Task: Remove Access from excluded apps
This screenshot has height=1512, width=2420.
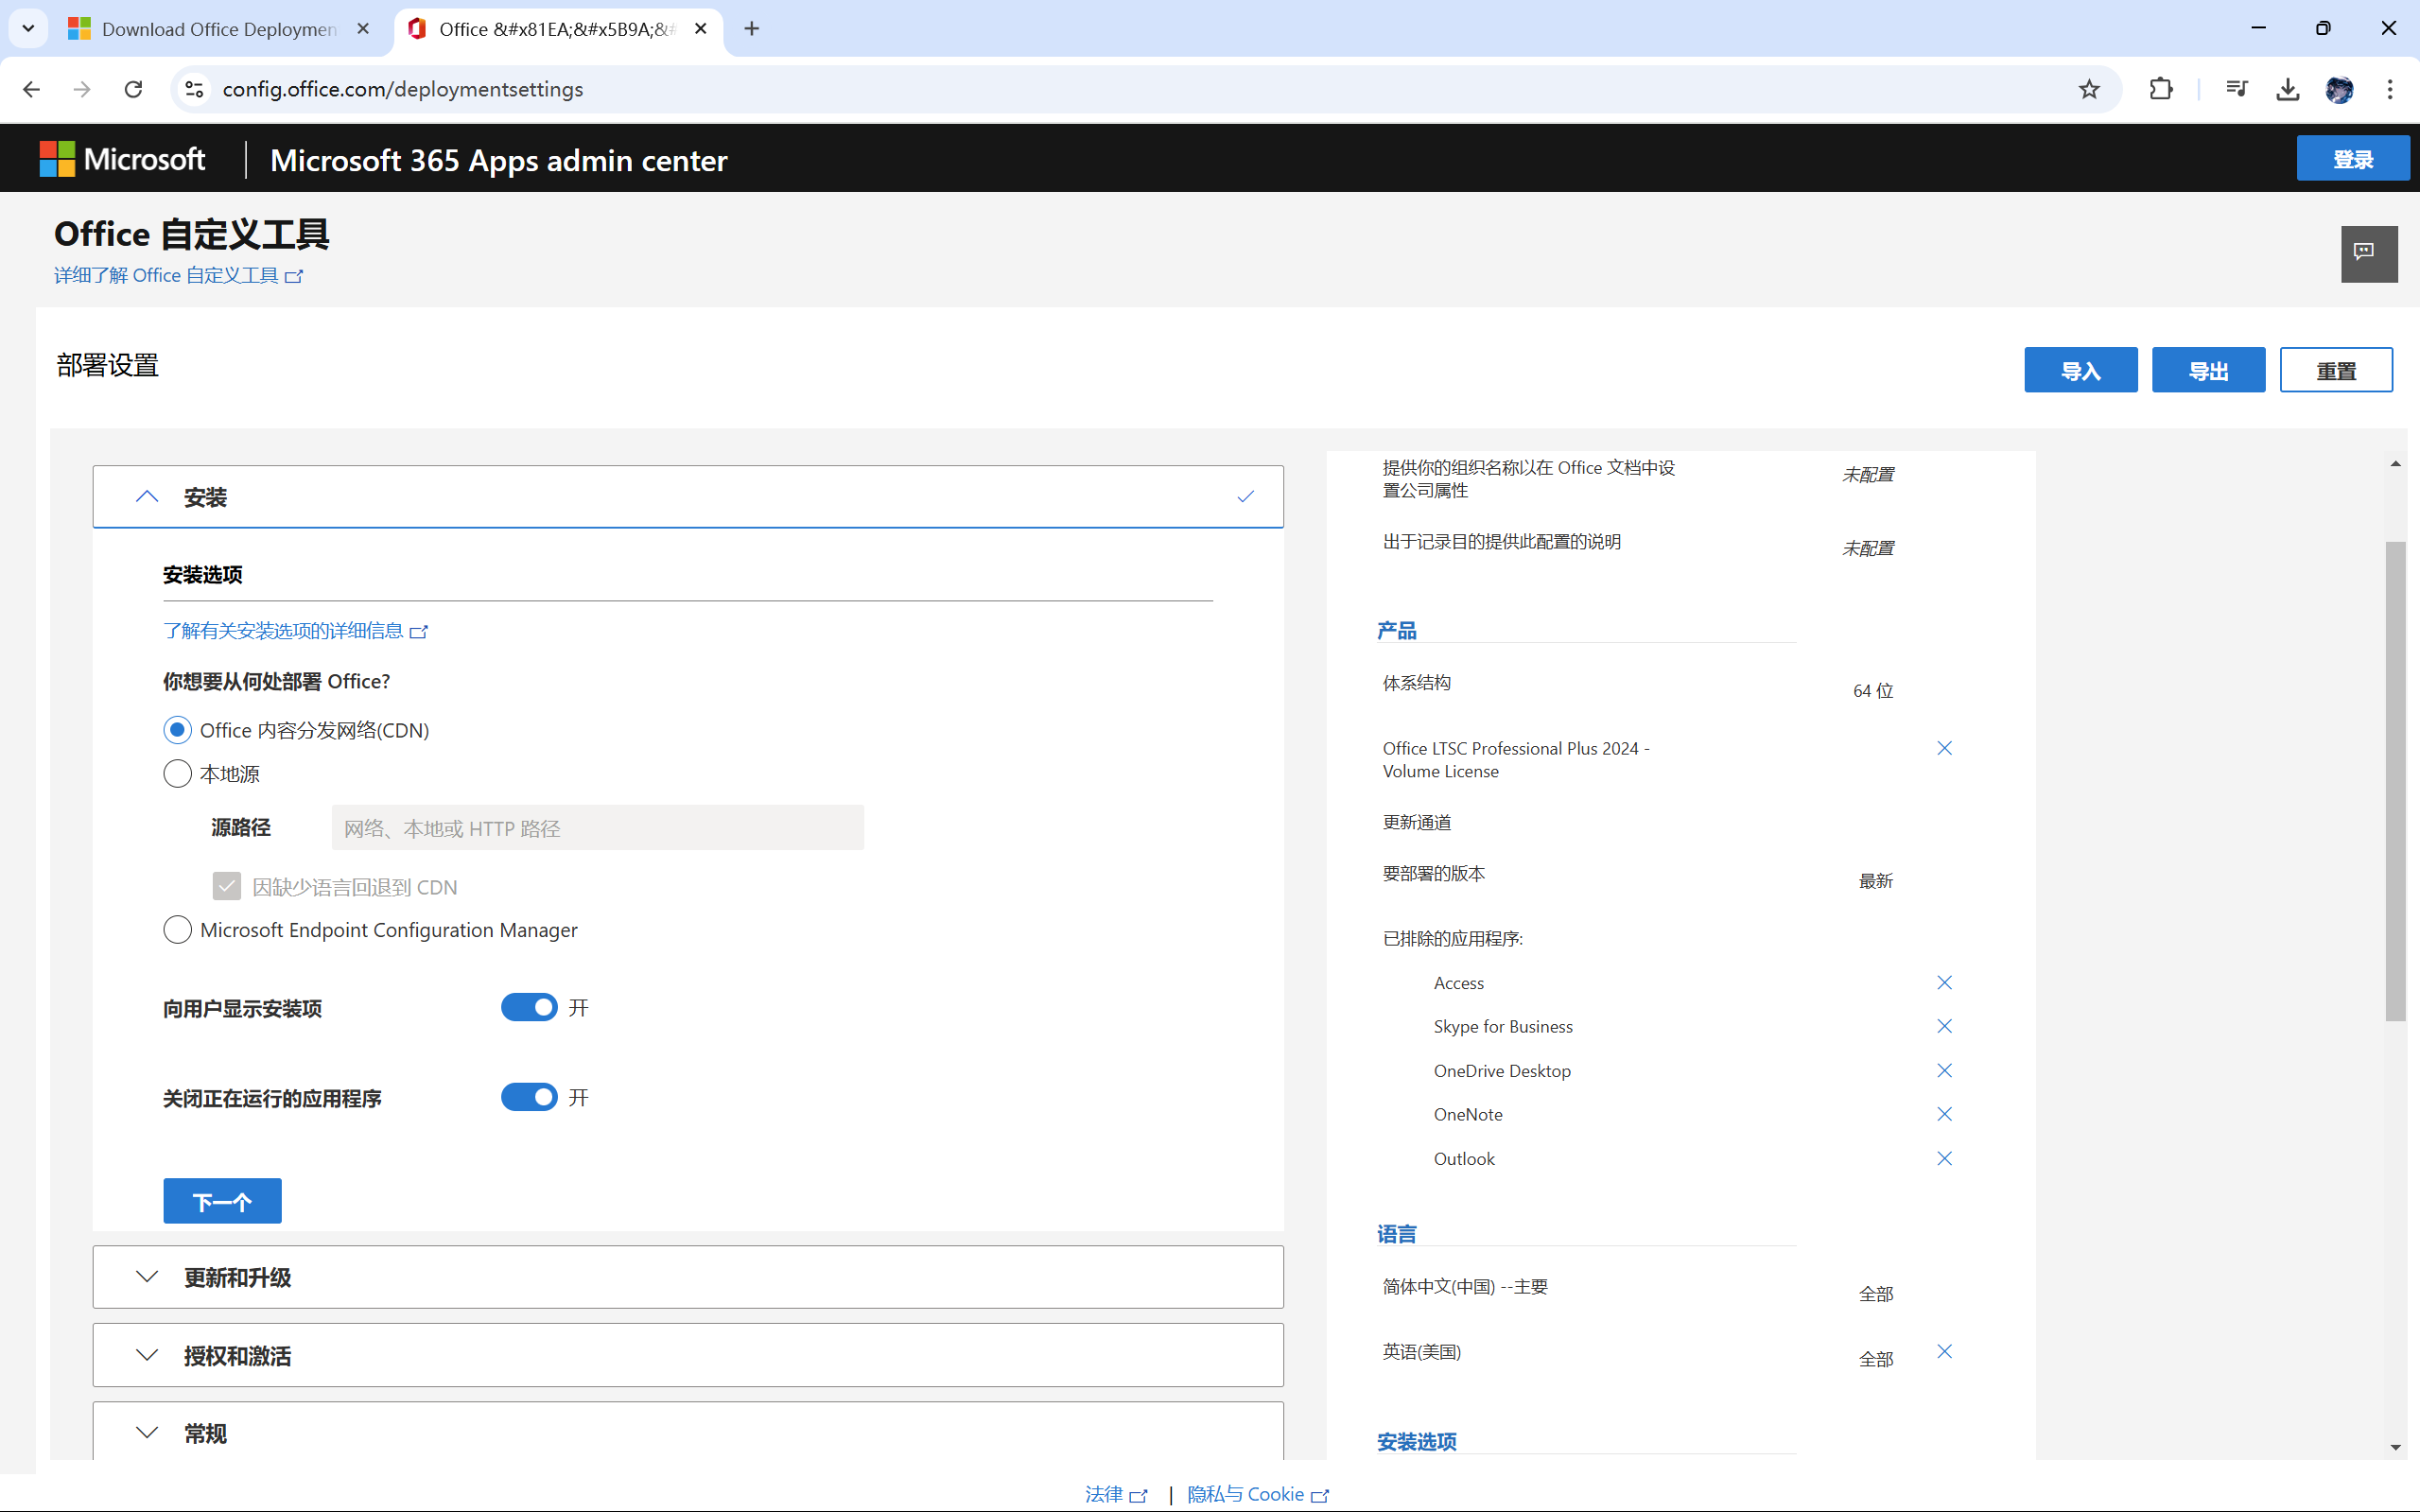Action: coord(1944,983)
